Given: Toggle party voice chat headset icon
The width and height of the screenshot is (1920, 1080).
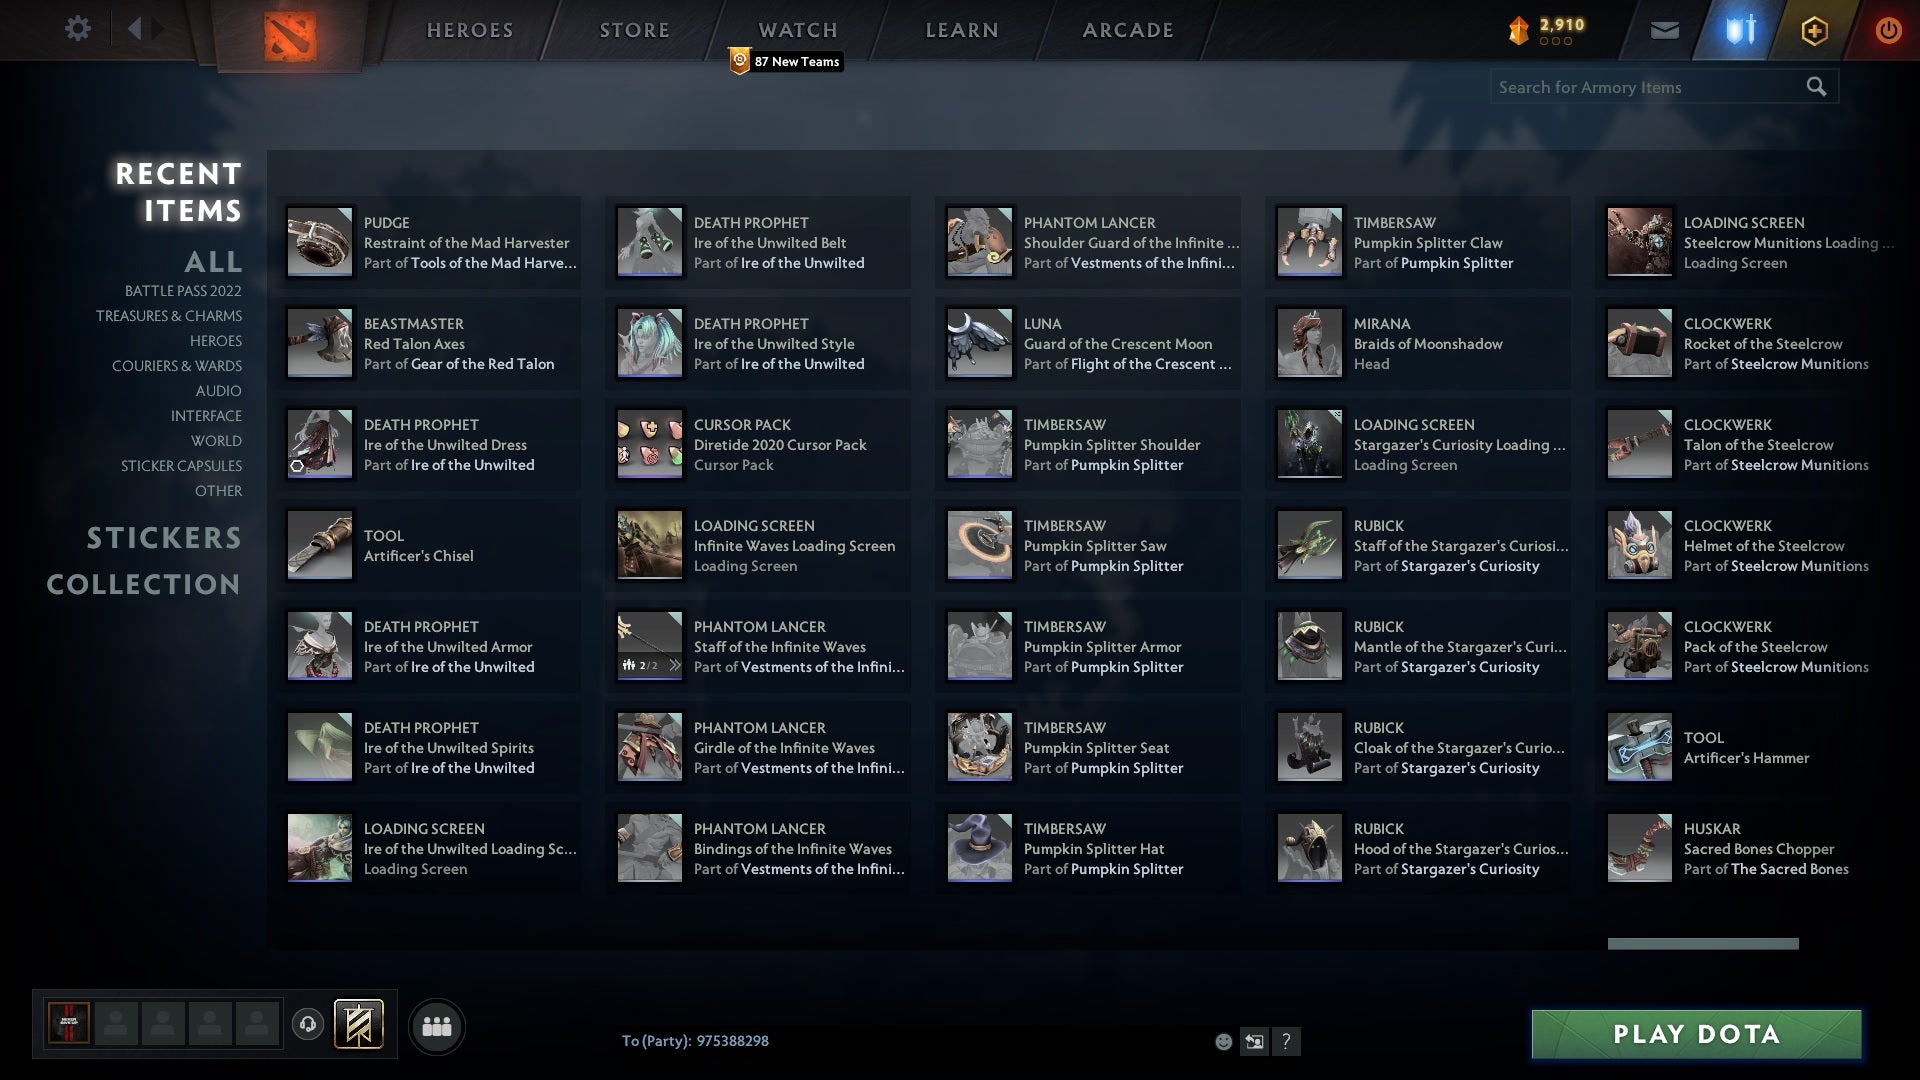Looking at the screenshot, I should [x=308, y=1024].
